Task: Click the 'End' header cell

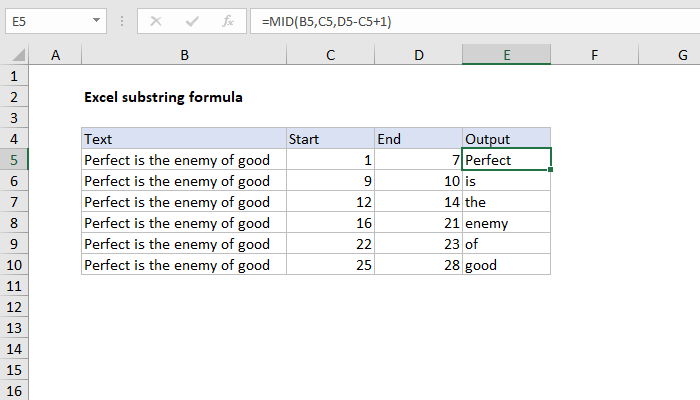Action: (418, 139)
